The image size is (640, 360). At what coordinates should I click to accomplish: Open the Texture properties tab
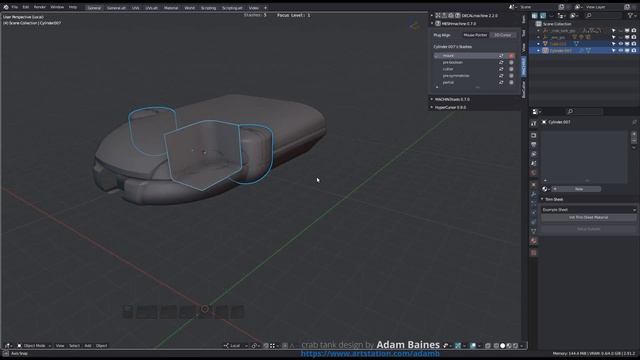pyautogui.click(x=533, y=253)
